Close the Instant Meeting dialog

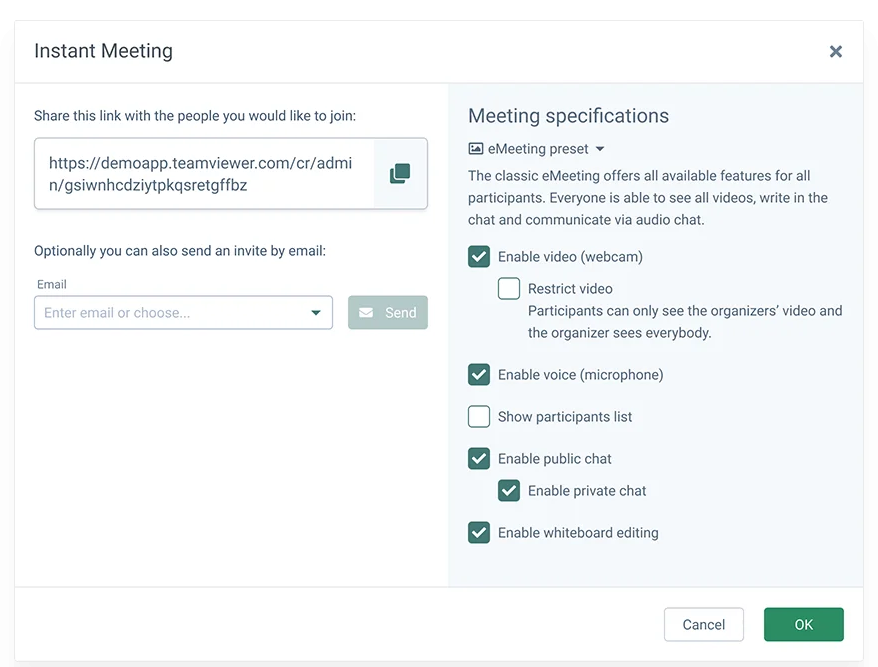(835, 52)
